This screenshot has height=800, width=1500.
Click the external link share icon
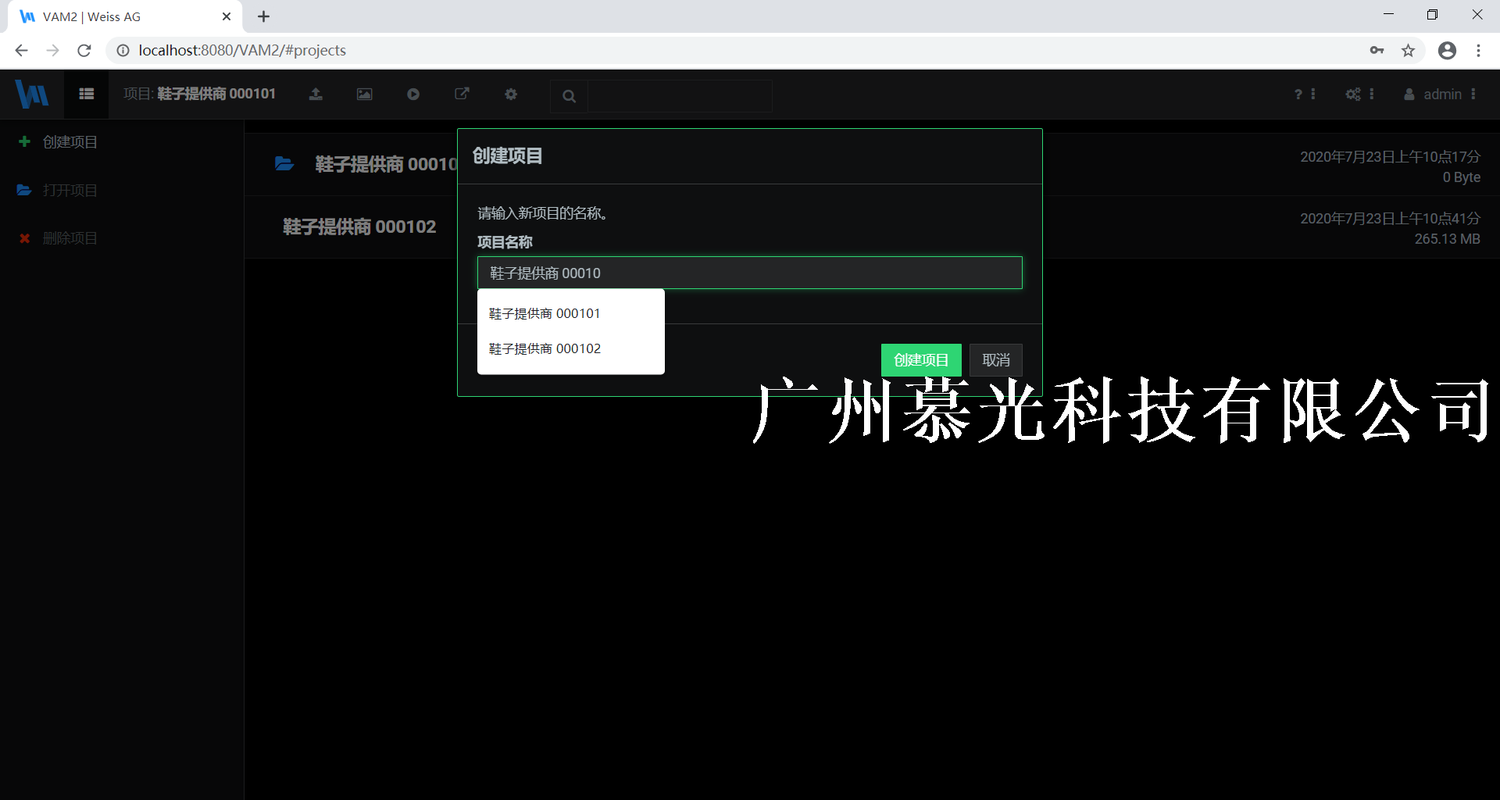[462, 94]
